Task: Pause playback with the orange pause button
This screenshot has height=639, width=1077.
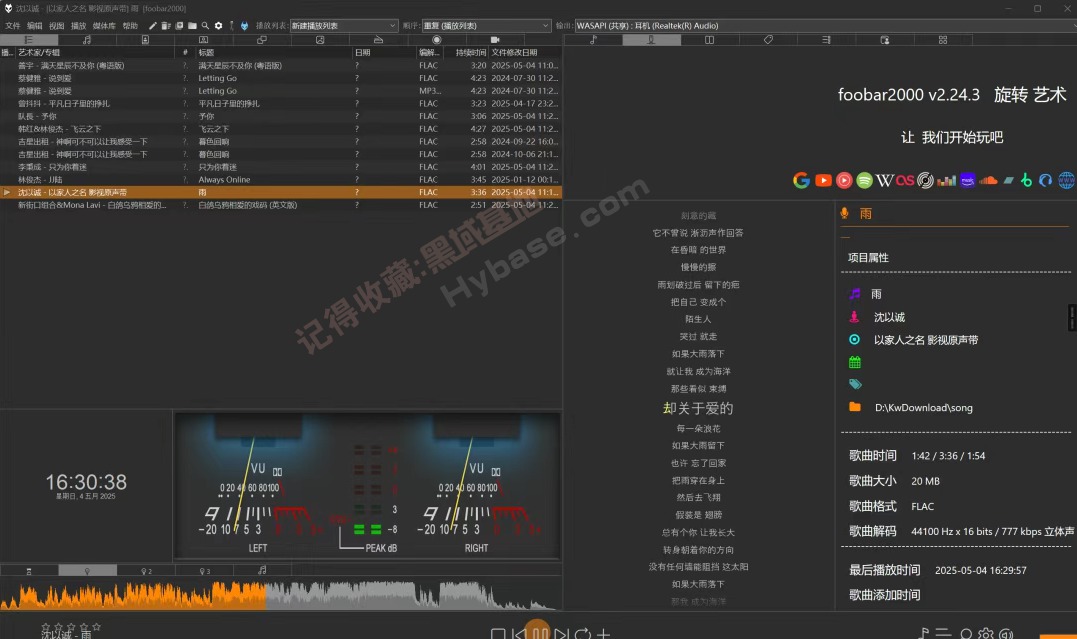Action: [539, 633]
